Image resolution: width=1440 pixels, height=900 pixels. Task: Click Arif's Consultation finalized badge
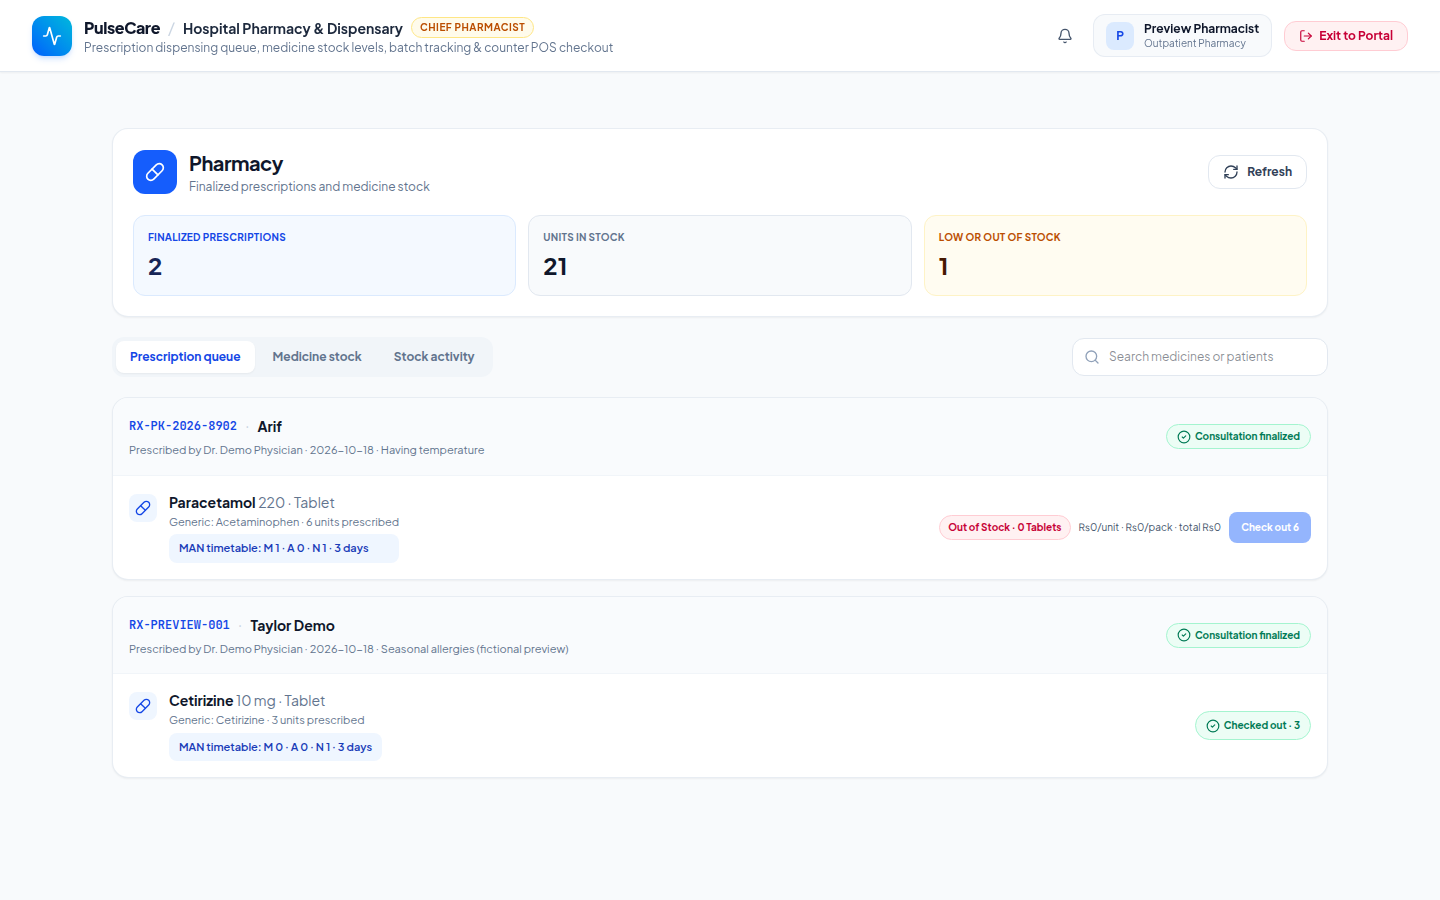tap(1238, 437)
